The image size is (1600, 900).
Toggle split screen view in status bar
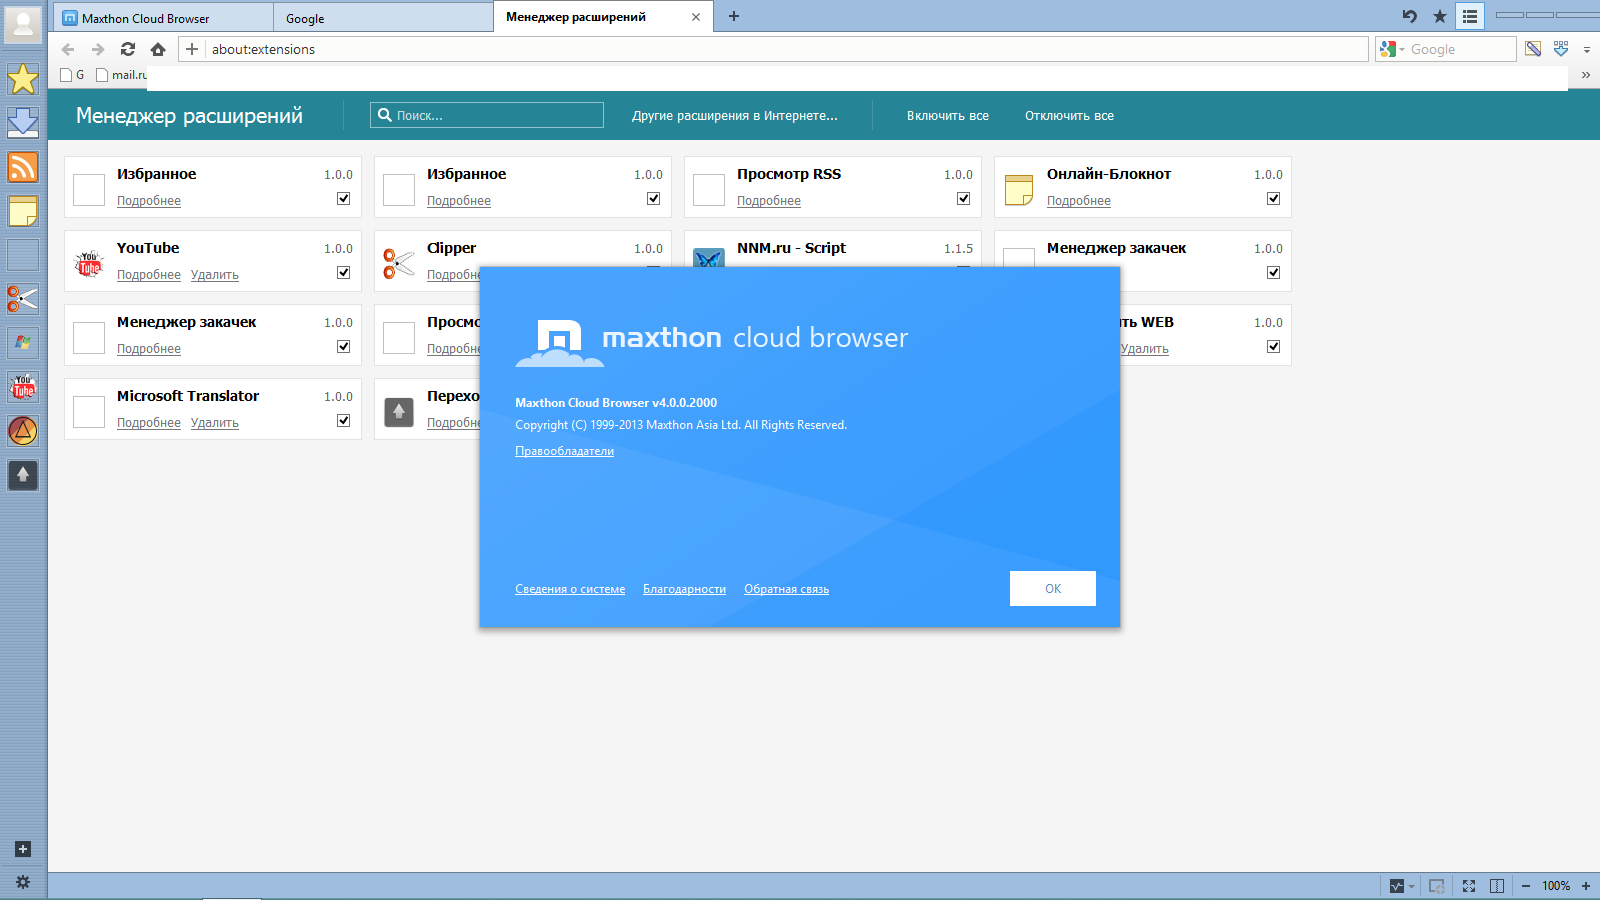[1497, 886]
